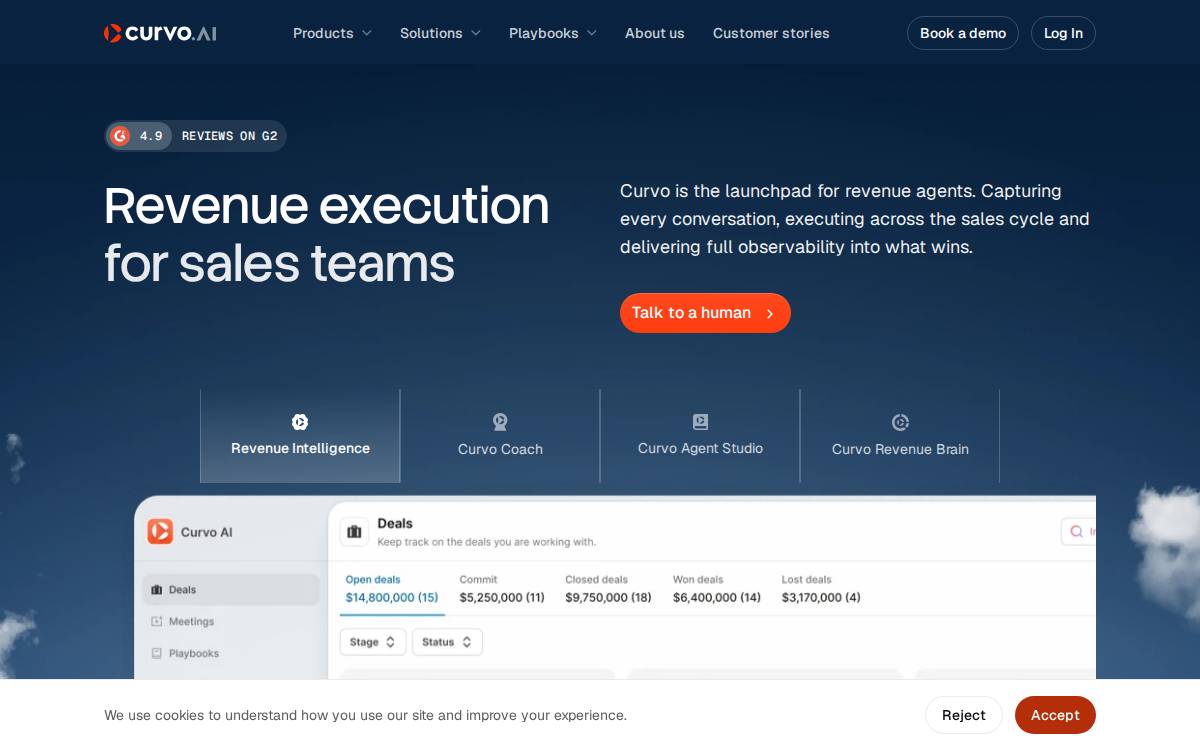Click the Meetings sidebar icon
The width and height of the screenshot is (1200, 750).
point(156,621)
